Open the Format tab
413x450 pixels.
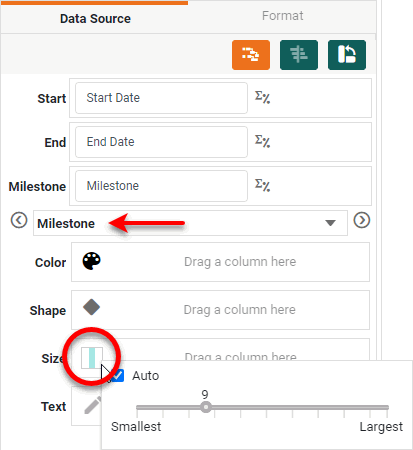pos(282,16)
